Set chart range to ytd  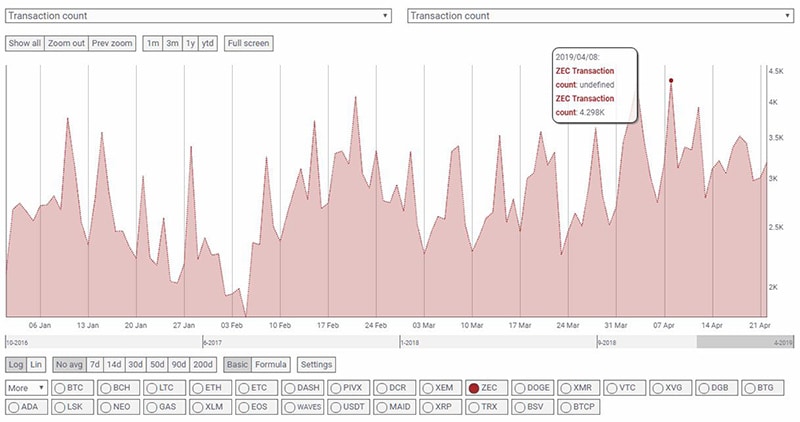(x=208, y=43)
